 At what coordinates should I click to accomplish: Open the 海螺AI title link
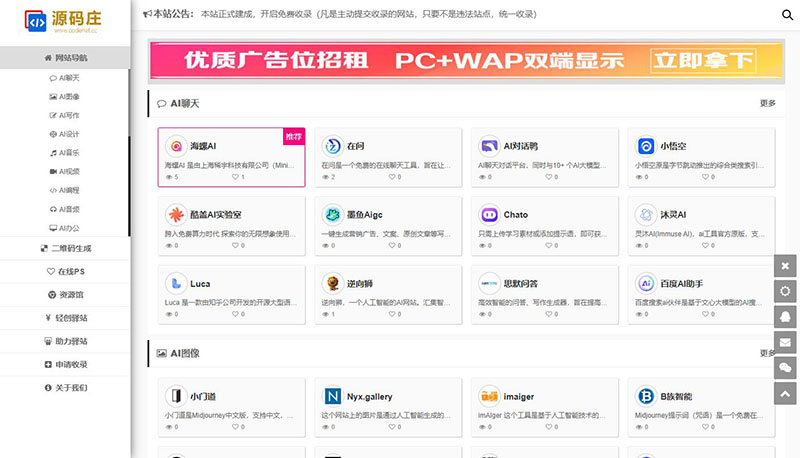pyautogui.click(x=203, y=146)
